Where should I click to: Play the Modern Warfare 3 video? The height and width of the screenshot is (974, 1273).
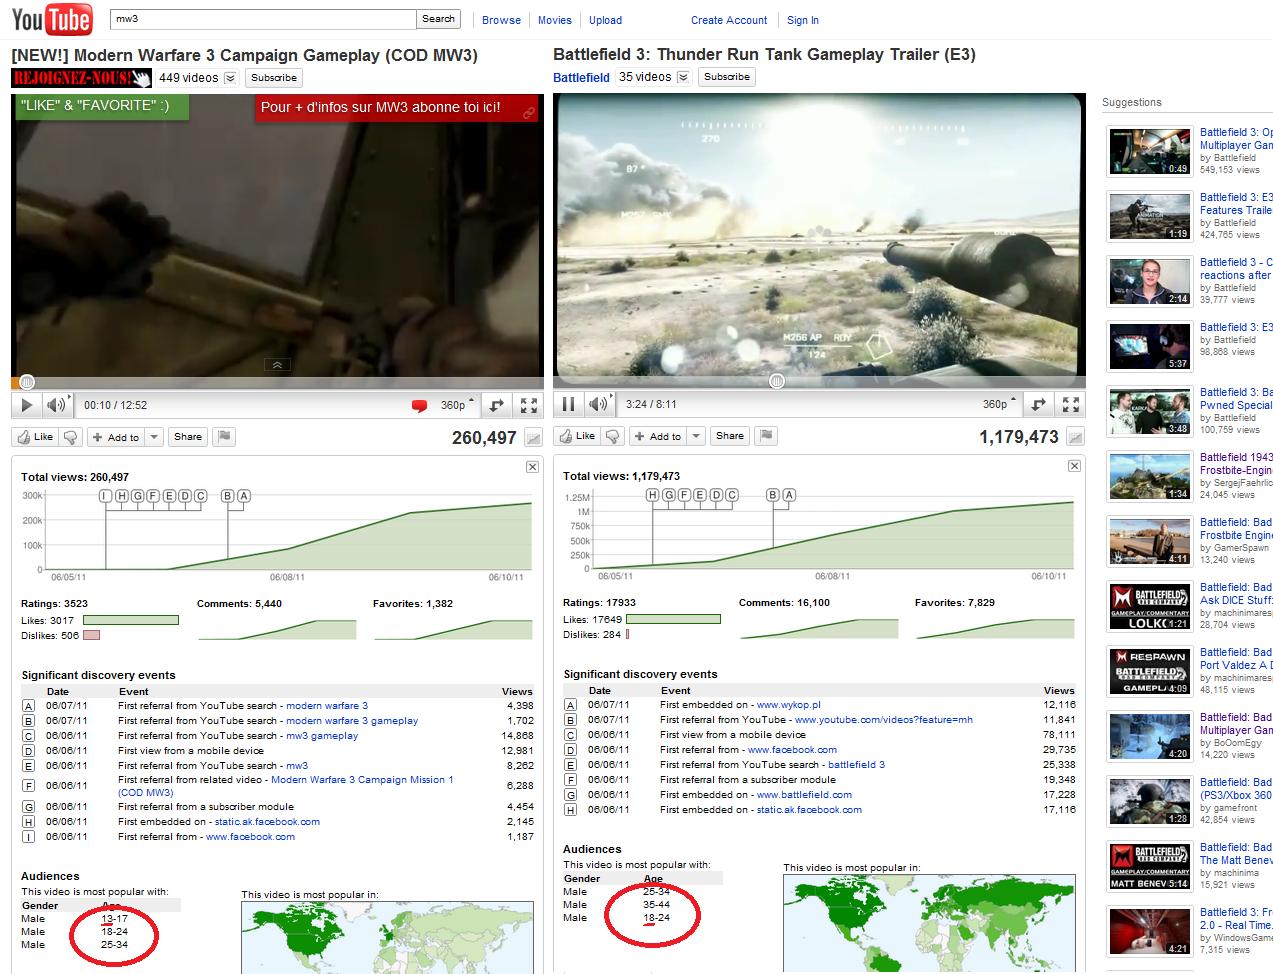27,405
